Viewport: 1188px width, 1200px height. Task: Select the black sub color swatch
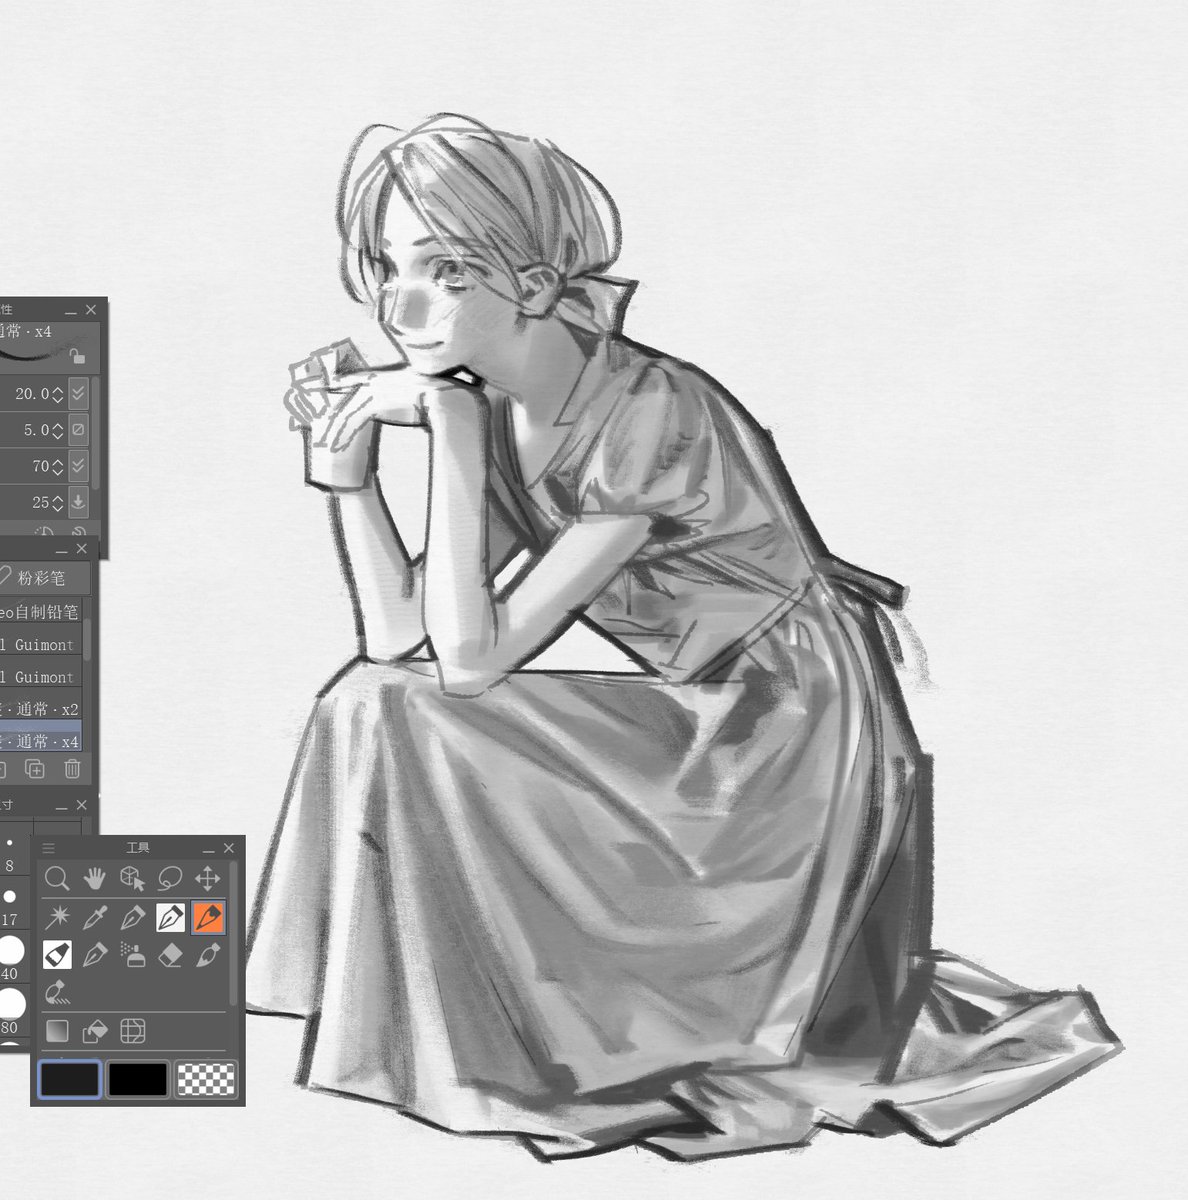pos(137,1080)
